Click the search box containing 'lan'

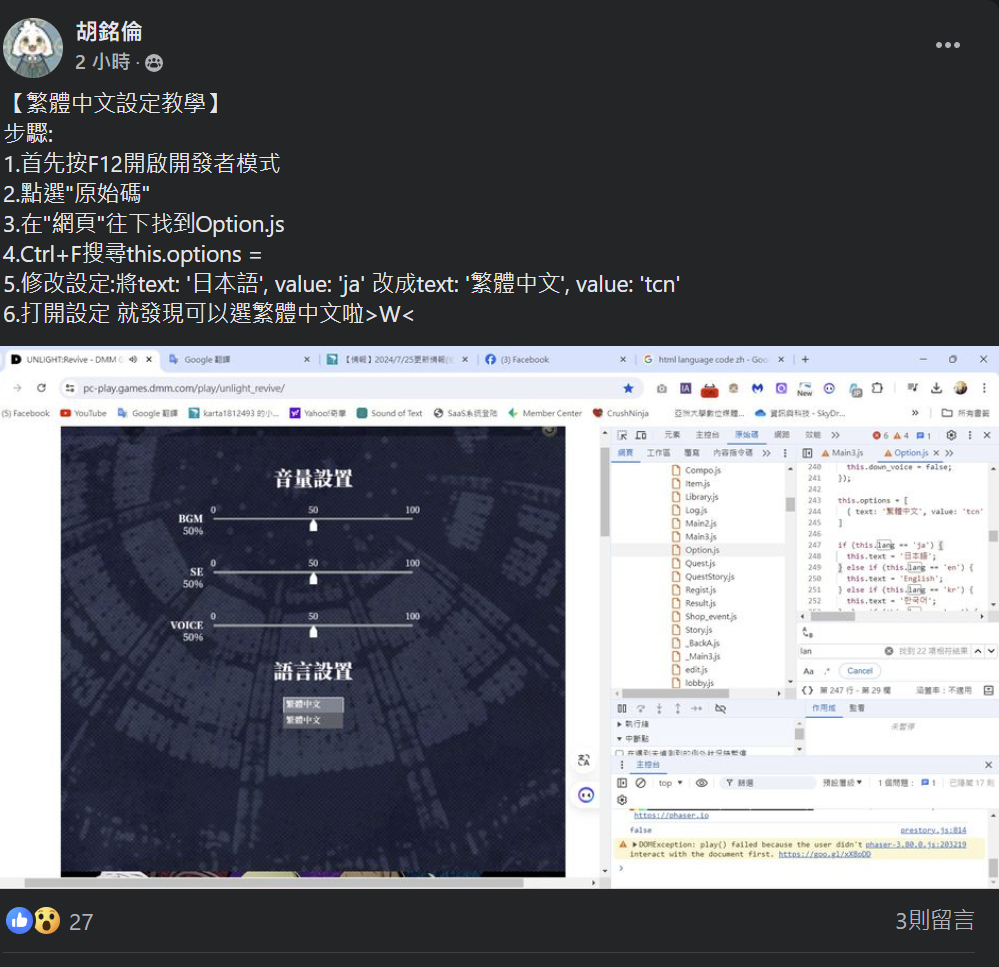coord(841,651)
